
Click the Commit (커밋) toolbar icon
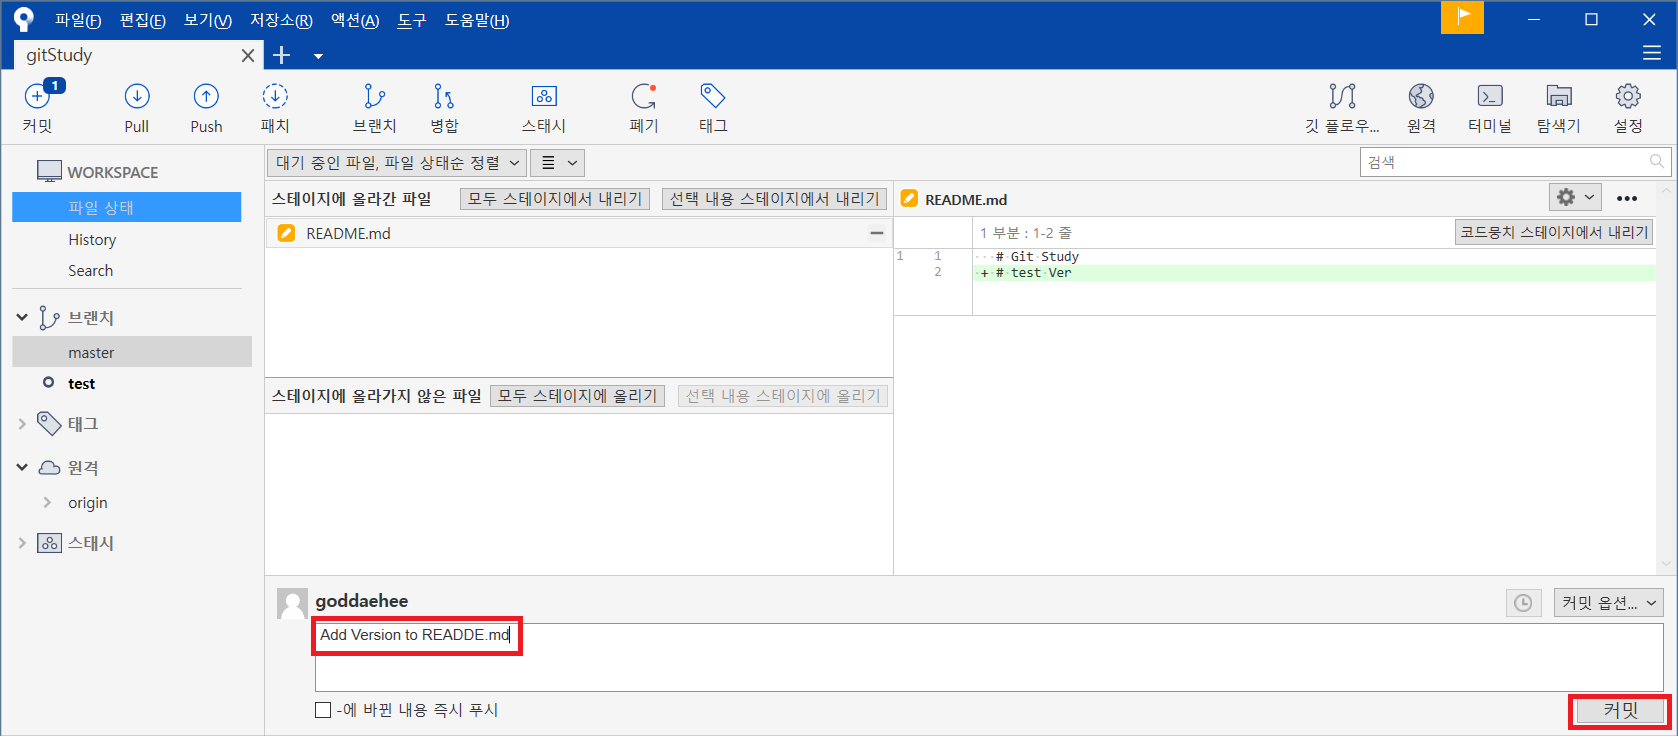coord(37,96)
